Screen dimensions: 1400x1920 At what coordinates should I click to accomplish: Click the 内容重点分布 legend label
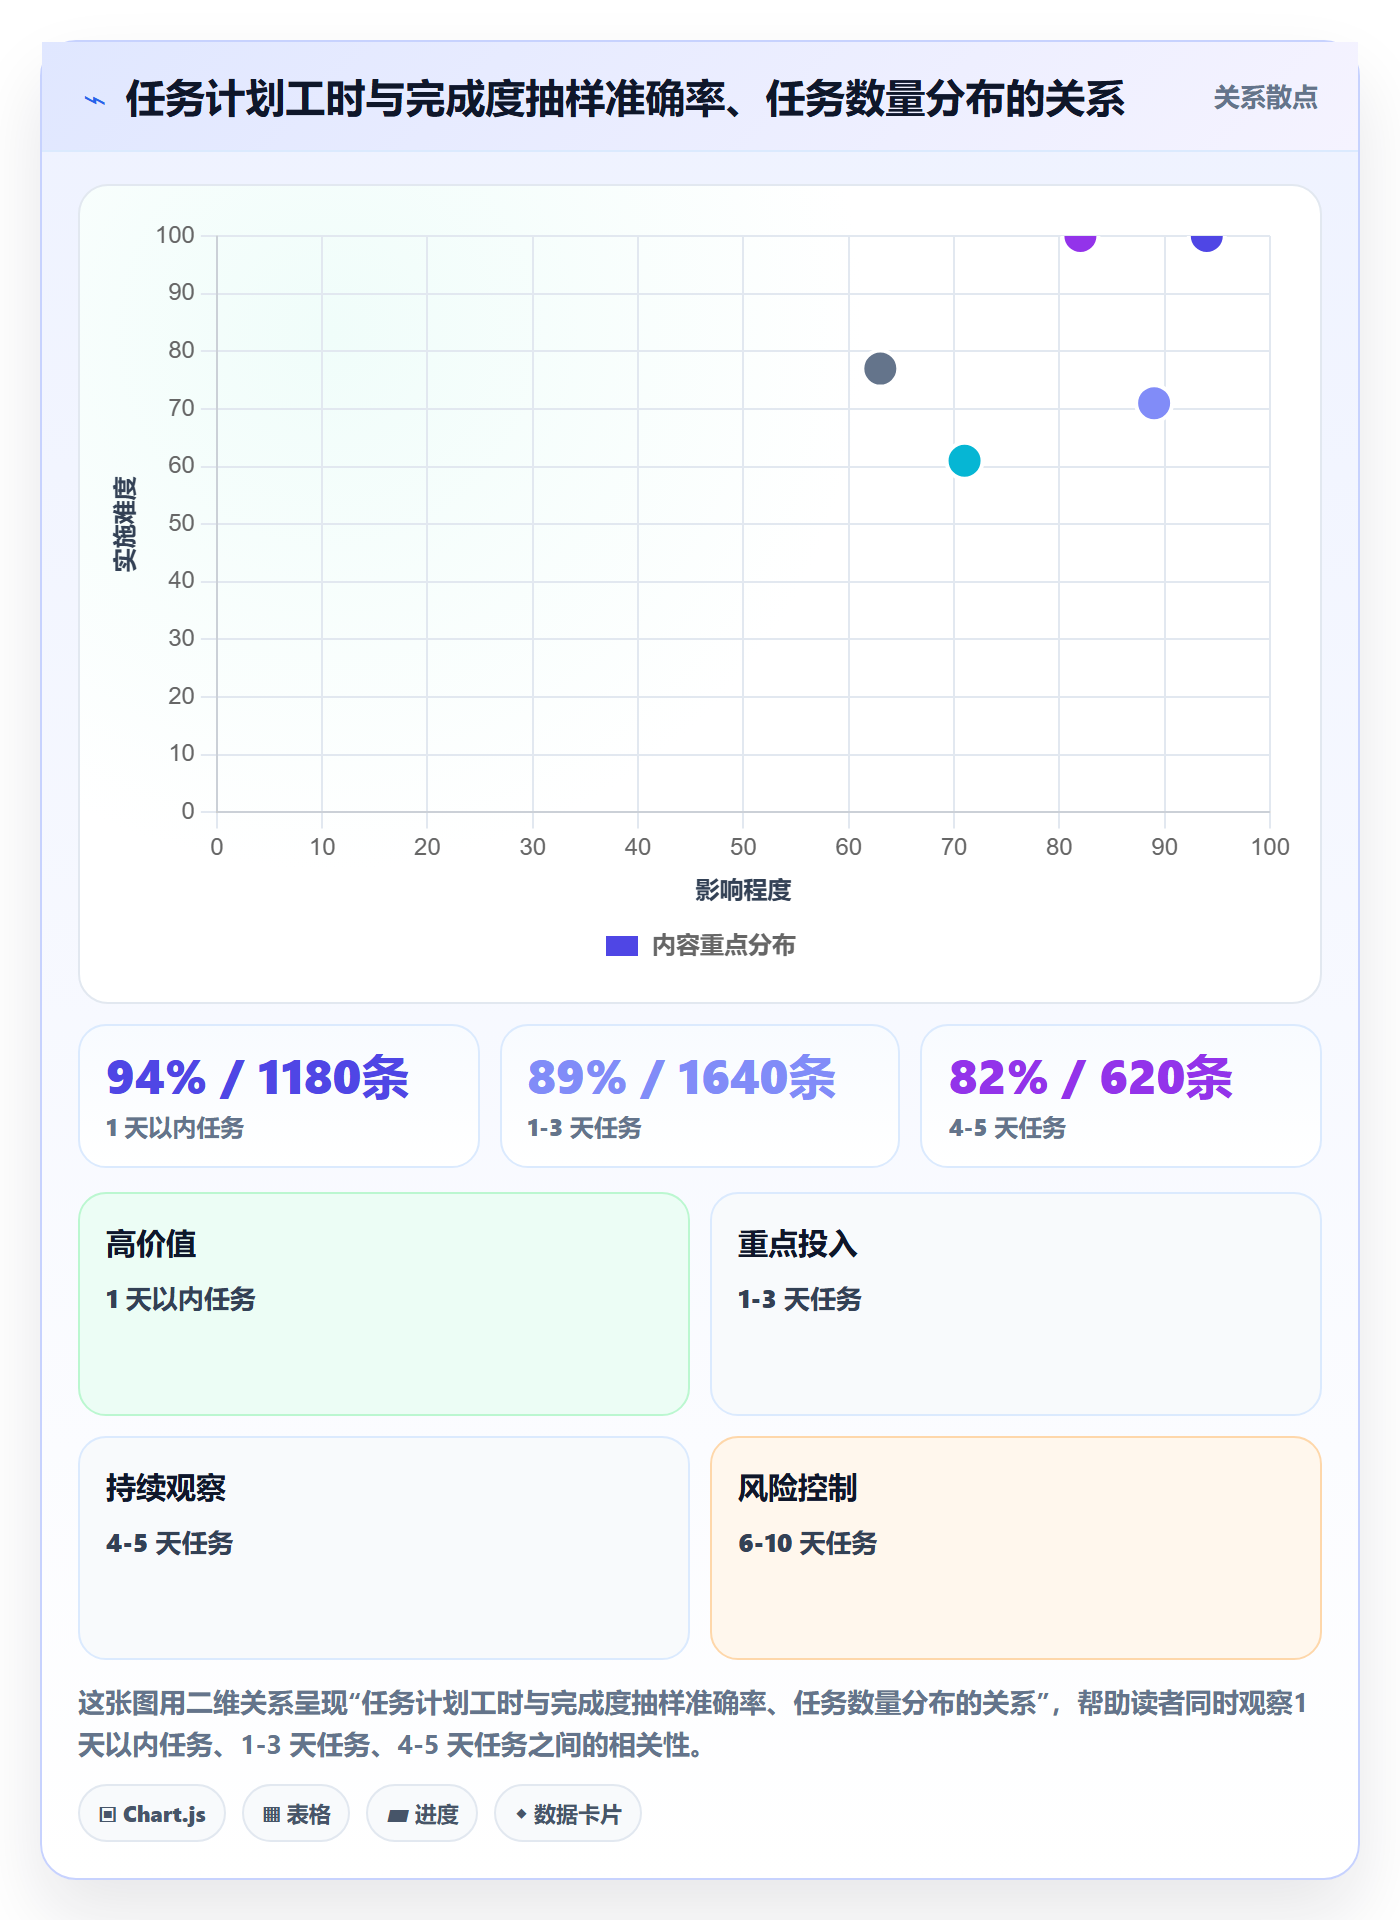723,945
